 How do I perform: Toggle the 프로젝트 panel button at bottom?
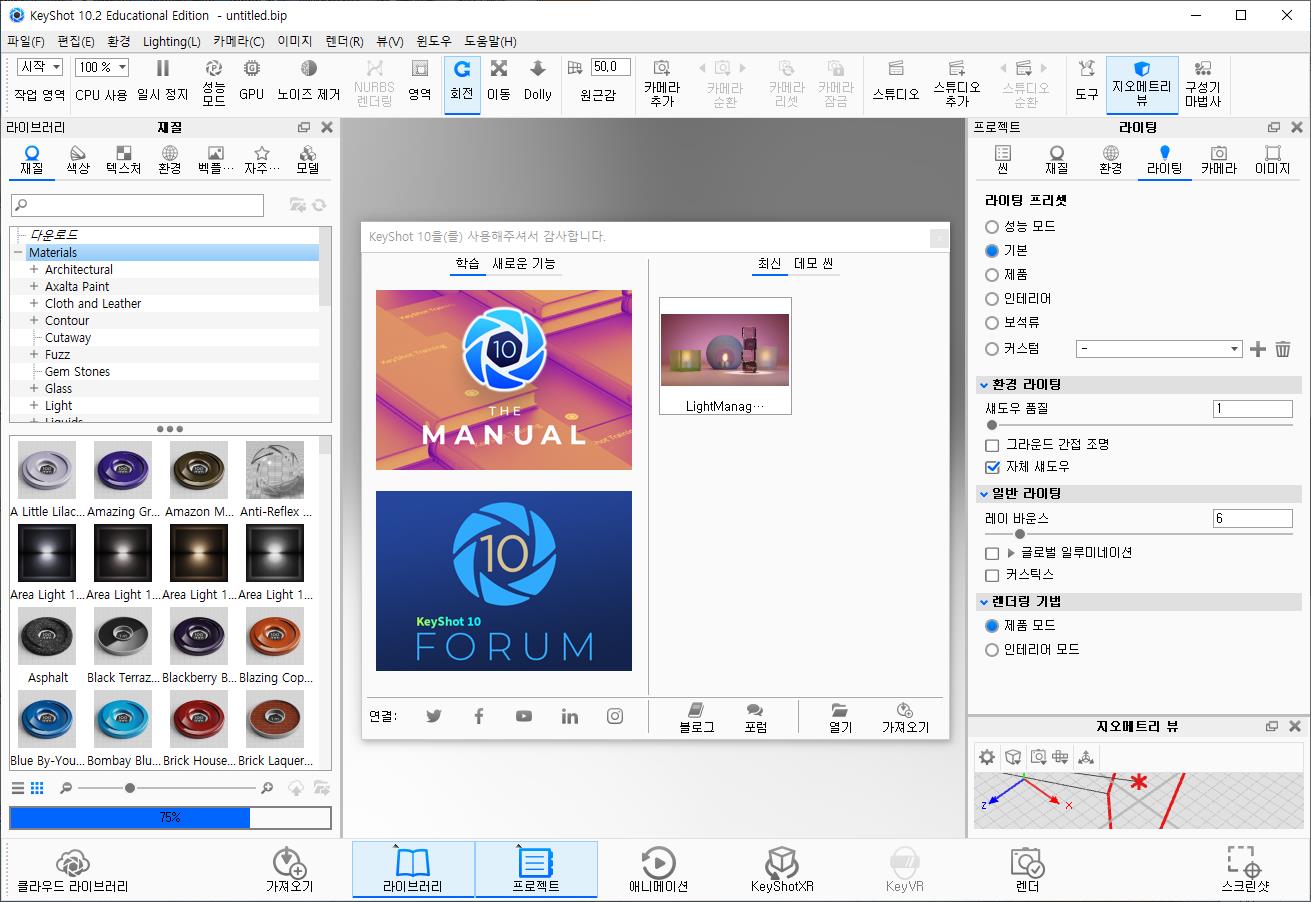[536, 870]
